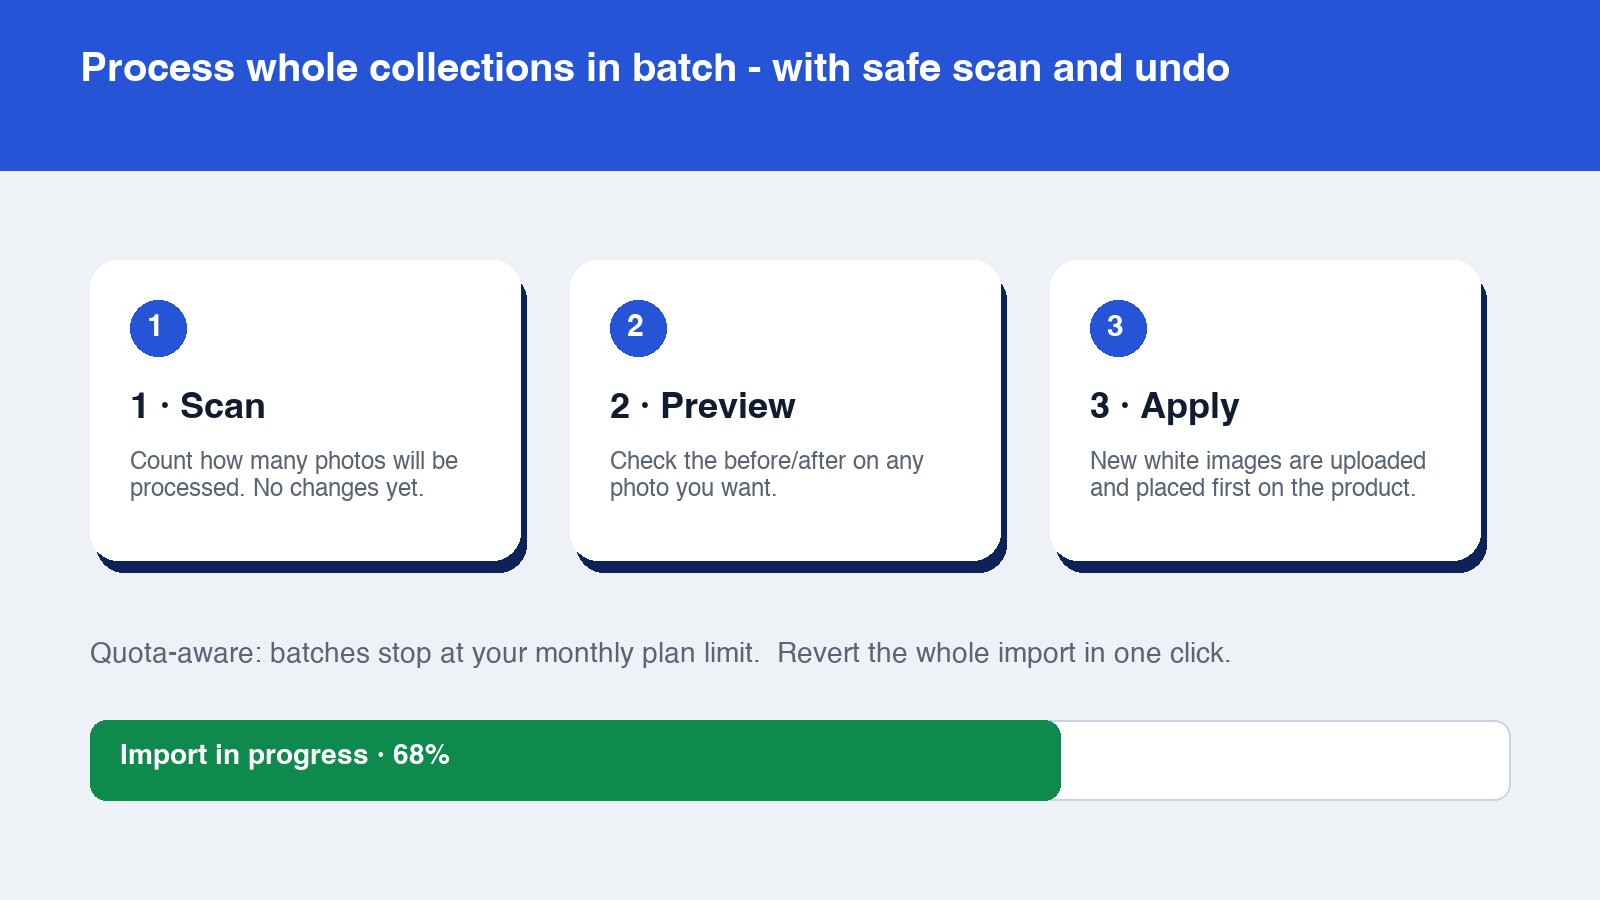Screen dimensions: 1600x900
Task: Click the 'Quota-aware' batches sentence
Action: (x=425, y=653)
